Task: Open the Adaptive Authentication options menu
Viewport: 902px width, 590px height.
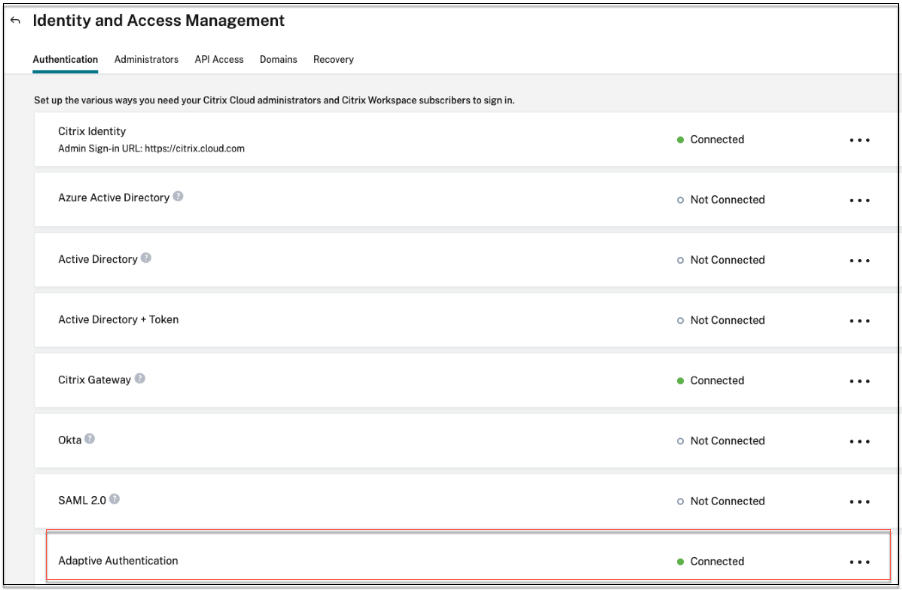Action: click(x=859, y=562)
